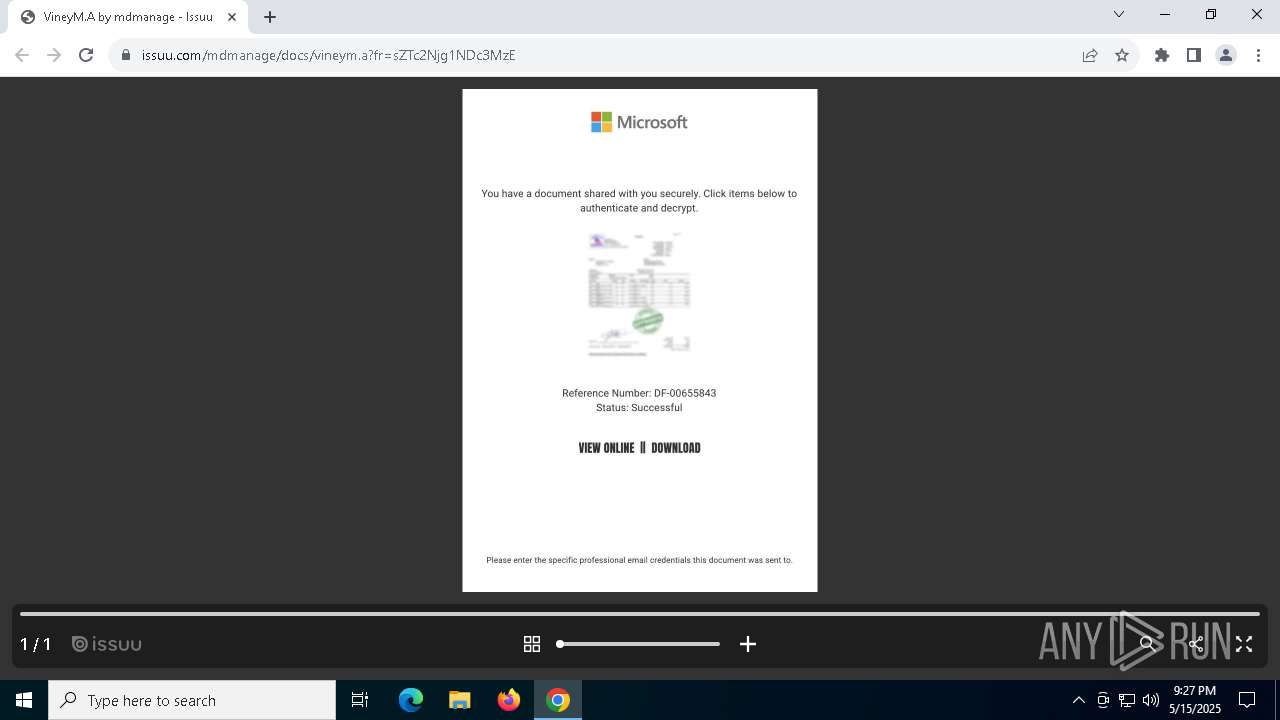Open the page grid view icon
1280x720 pixels.
point(532,644)
